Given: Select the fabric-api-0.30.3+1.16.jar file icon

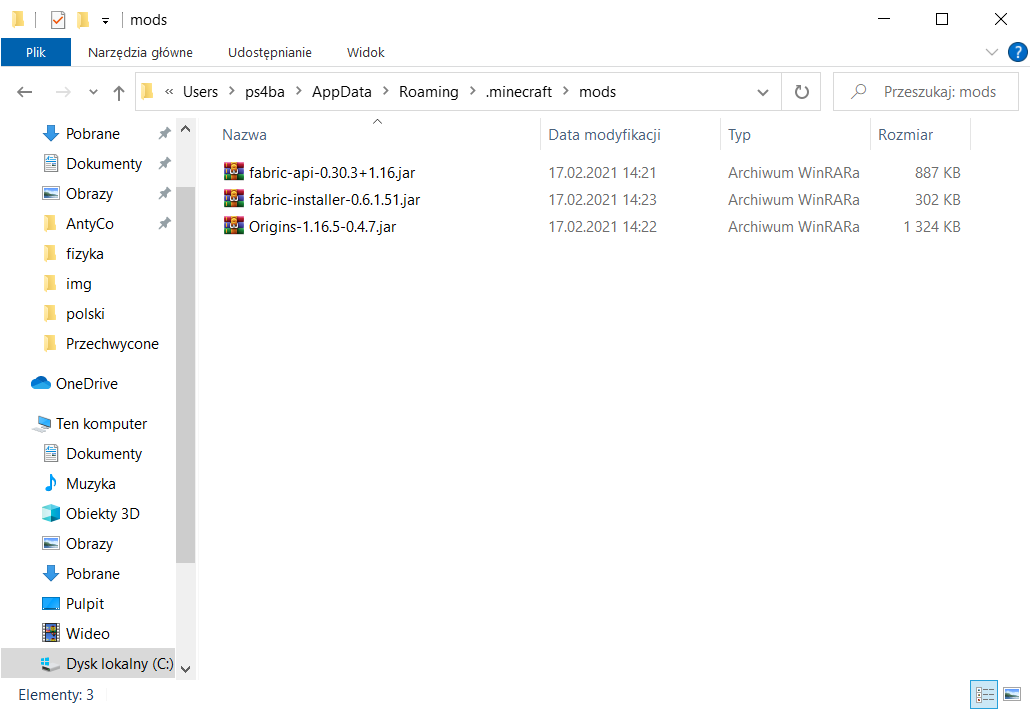Looking at the screenshot, I should pyautogui.click(x=234, y=172).
